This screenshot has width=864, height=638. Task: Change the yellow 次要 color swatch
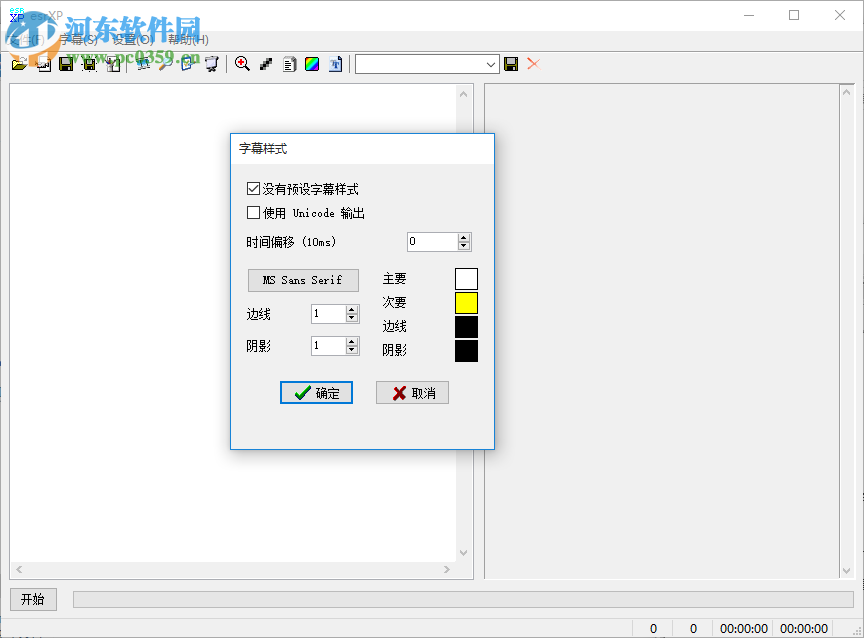tap(466, 302)
